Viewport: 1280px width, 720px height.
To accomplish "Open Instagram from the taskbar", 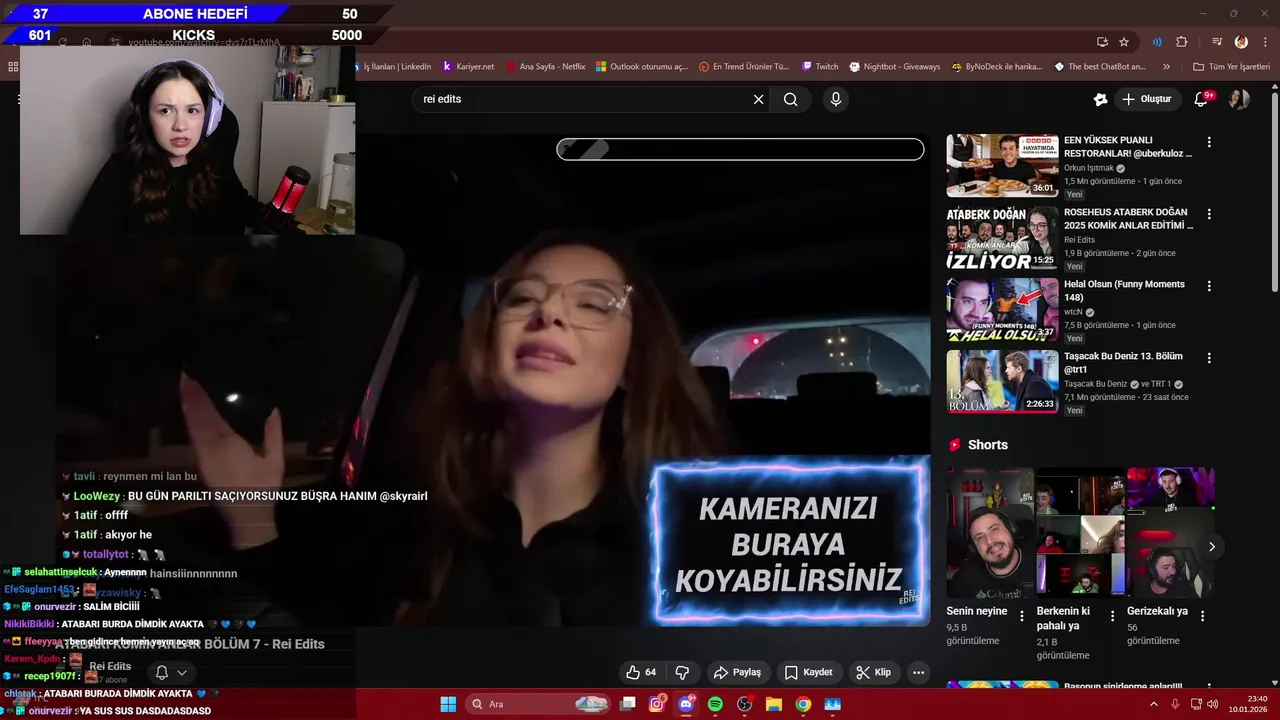I will click(x=657, y=704).
